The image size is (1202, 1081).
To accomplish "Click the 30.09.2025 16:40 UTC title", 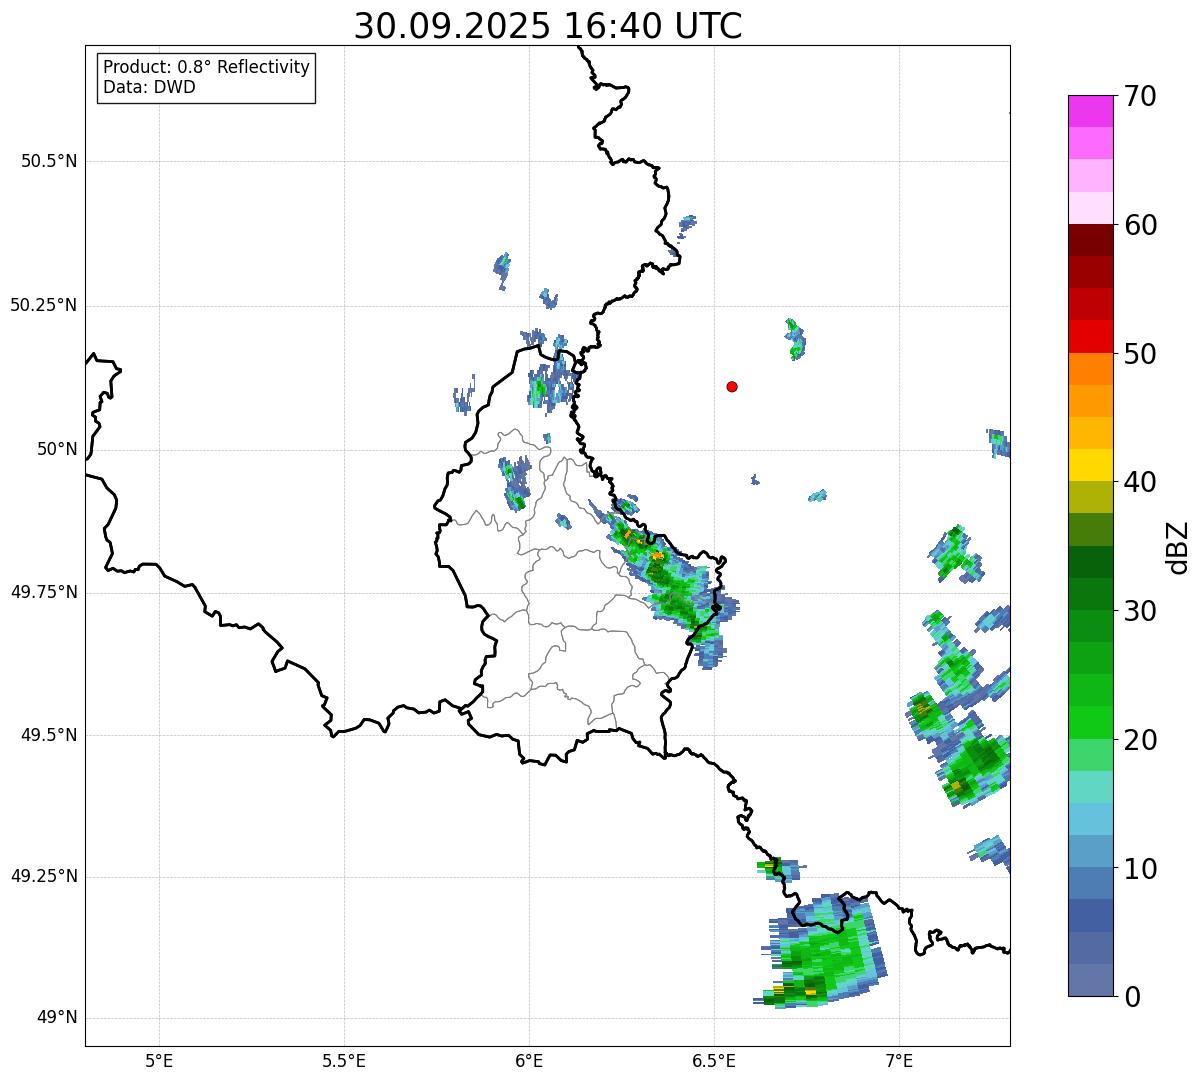I will pos(548,26).
